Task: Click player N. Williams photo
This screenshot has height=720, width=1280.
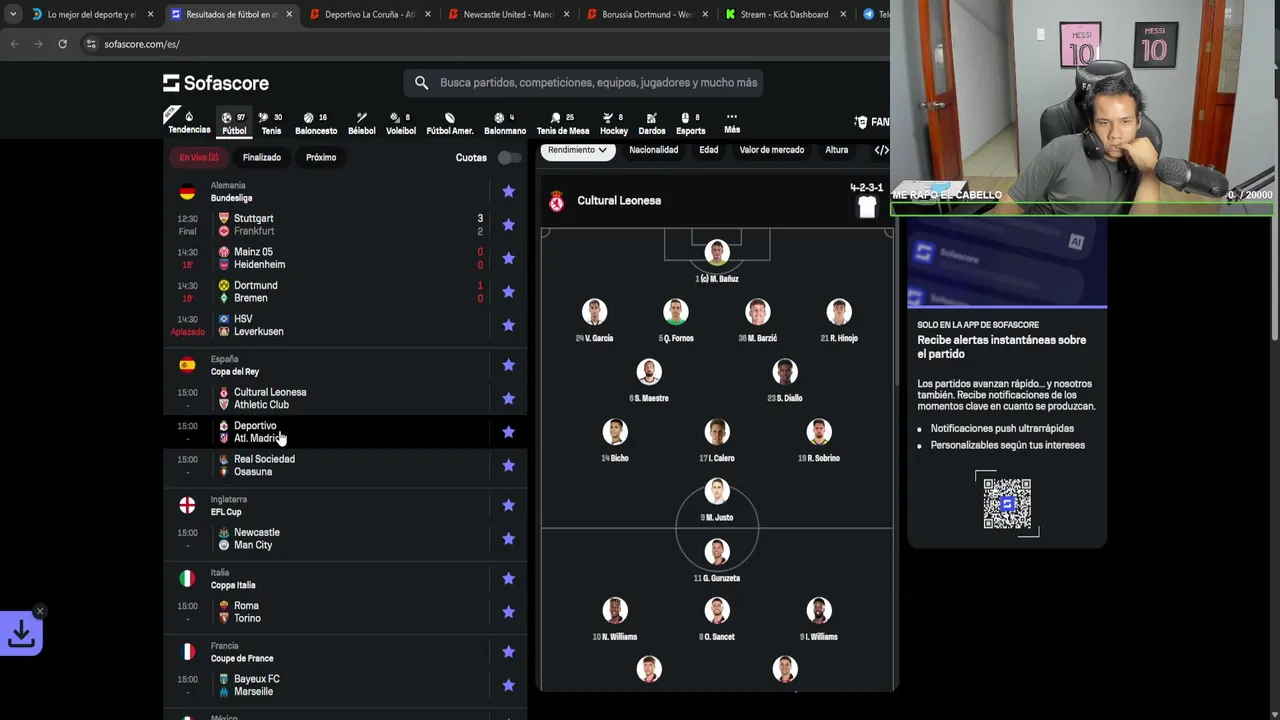Action: pyautogui.click(x=615, y=611)
